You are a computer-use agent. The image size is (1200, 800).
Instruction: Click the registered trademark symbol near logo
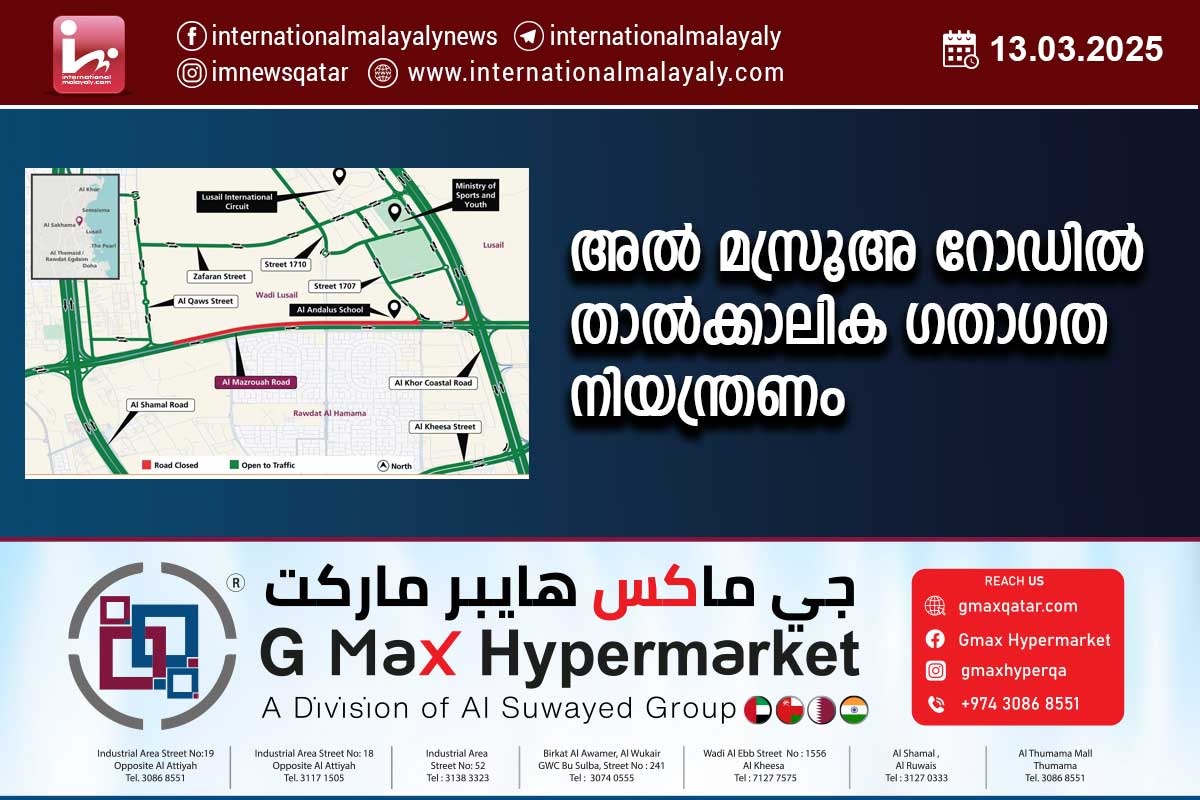236,582
